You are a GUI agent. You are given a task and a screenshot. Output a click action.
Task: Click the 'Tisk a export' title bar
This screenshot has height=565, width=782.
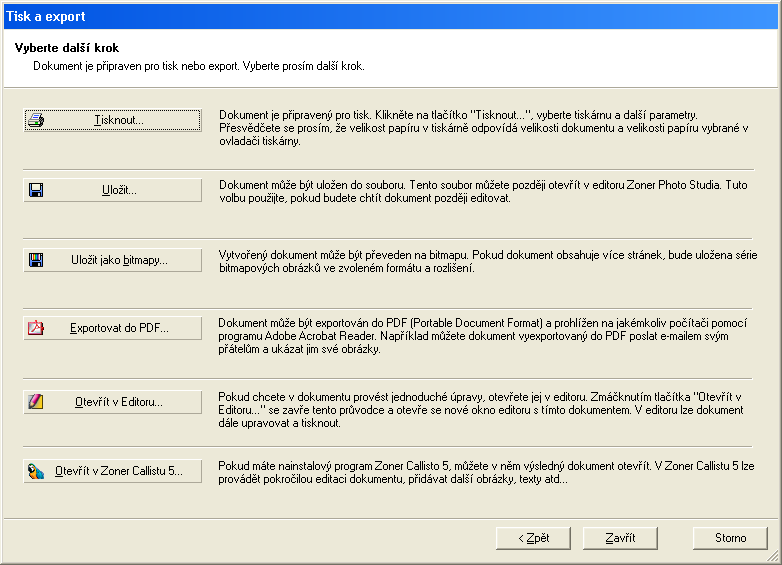[391, 16]
